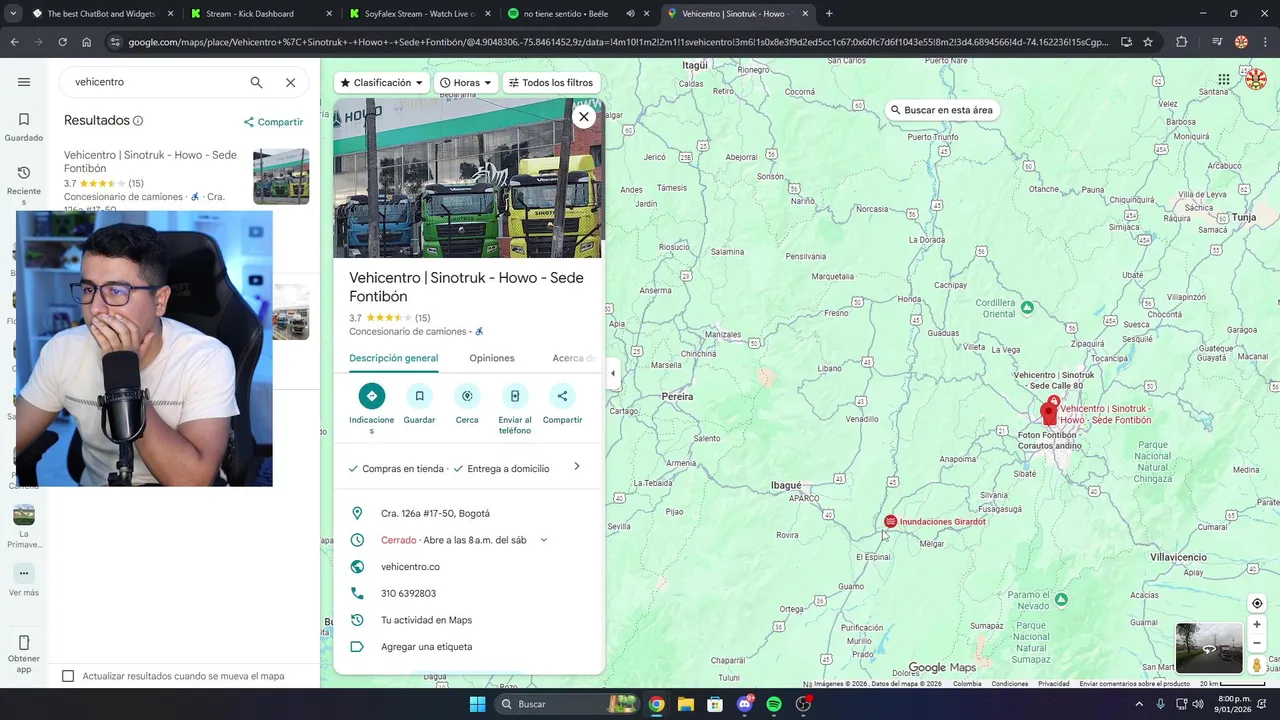Bookmark this page with star icon
The width and height of the screenshot is (1280, 720).
[x=1148, y=42]
